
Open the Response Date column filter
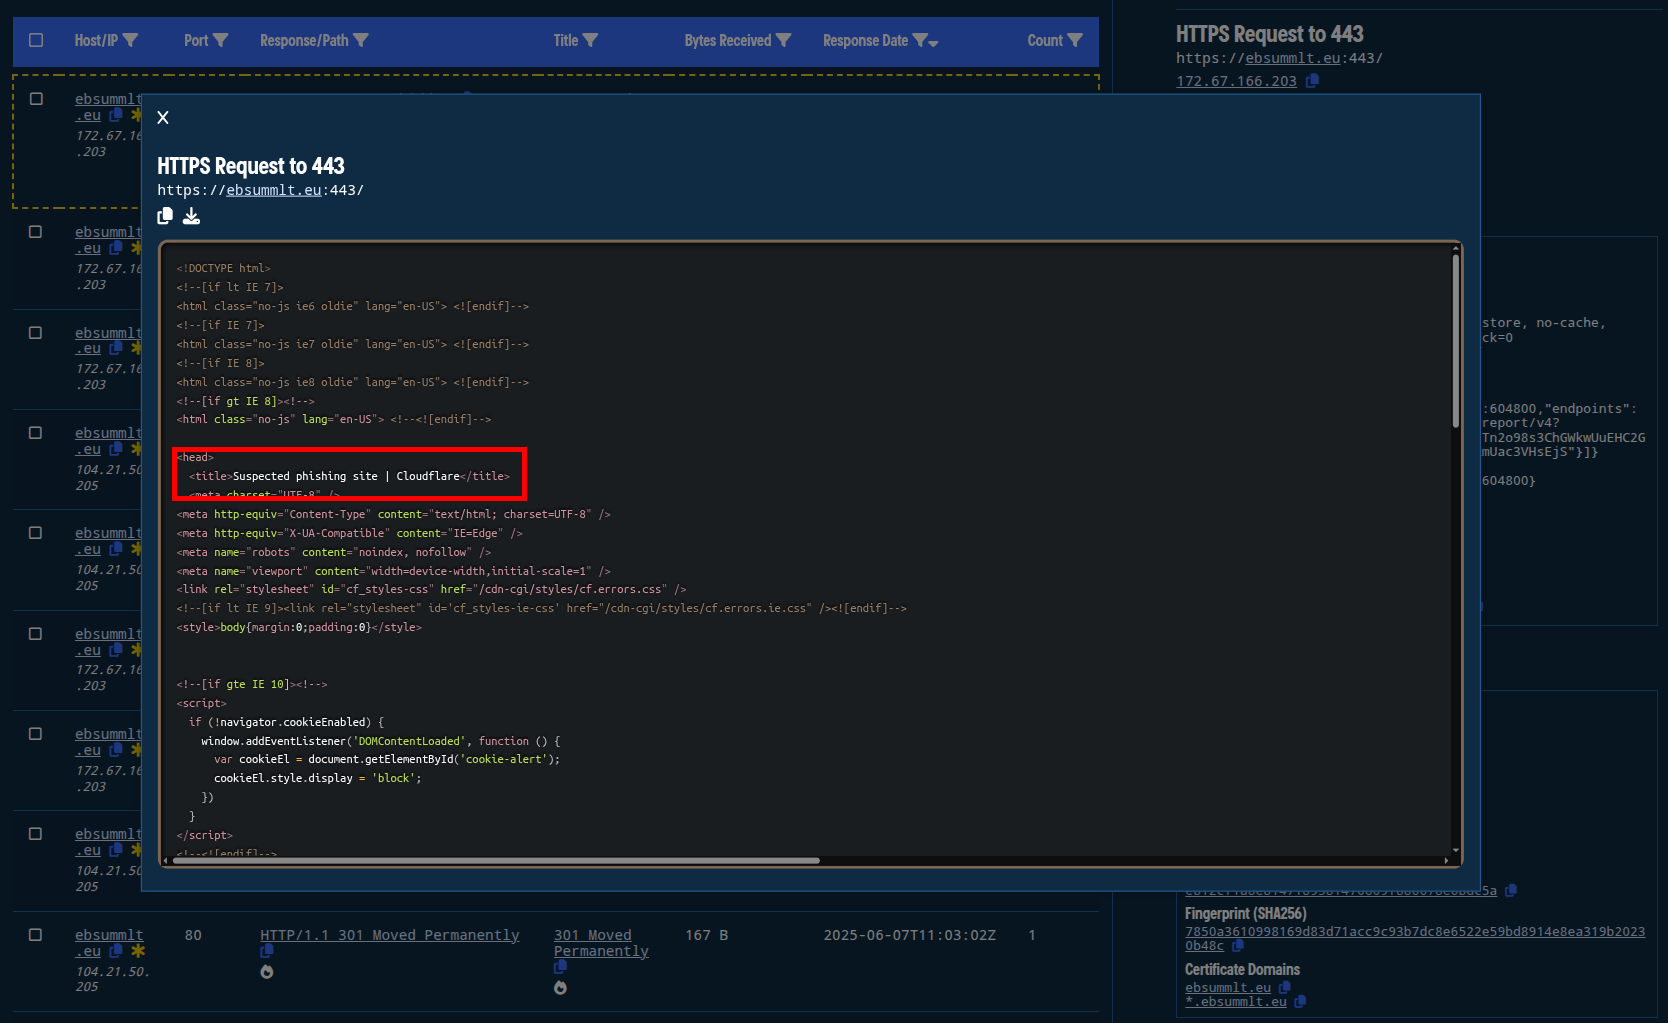point(920,40)
